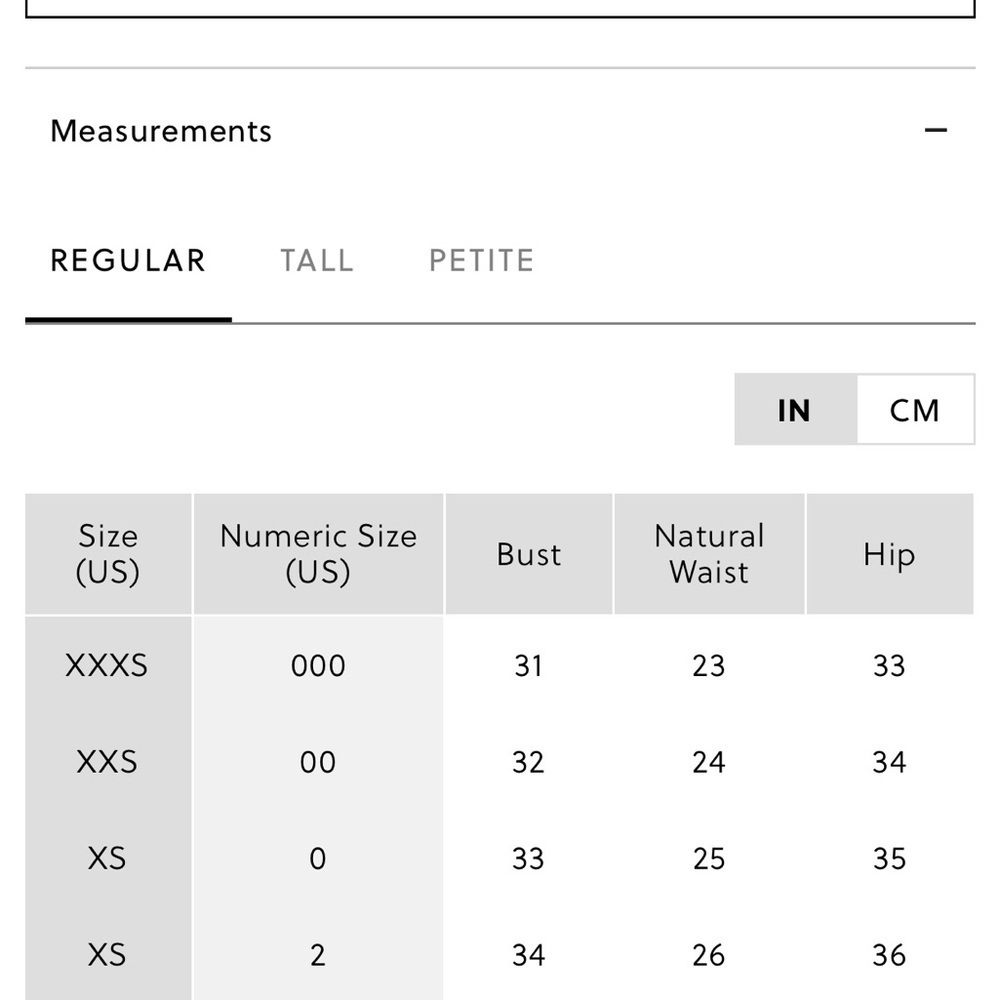Click bust value 31 for XXXS
Screen dimensions: 1000x1000
pos(529,666)
